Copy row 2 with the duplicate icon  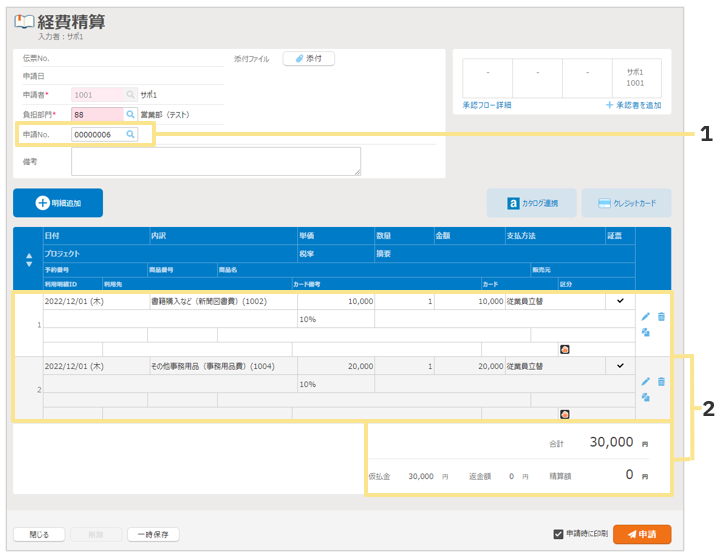pos(646,397)
